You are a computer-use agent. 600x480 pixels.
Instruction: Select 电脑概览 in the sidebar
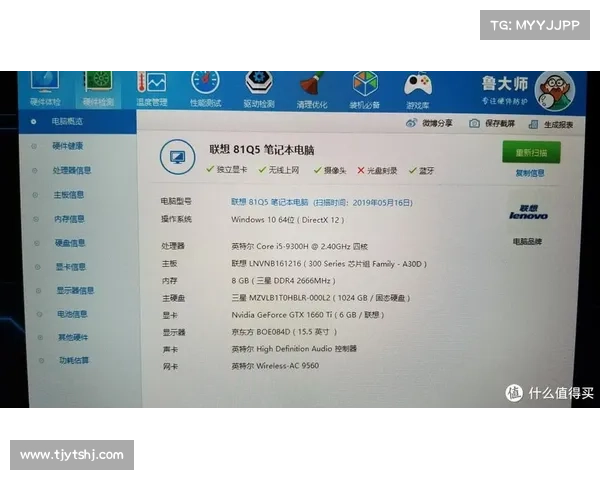coord(77,121)
